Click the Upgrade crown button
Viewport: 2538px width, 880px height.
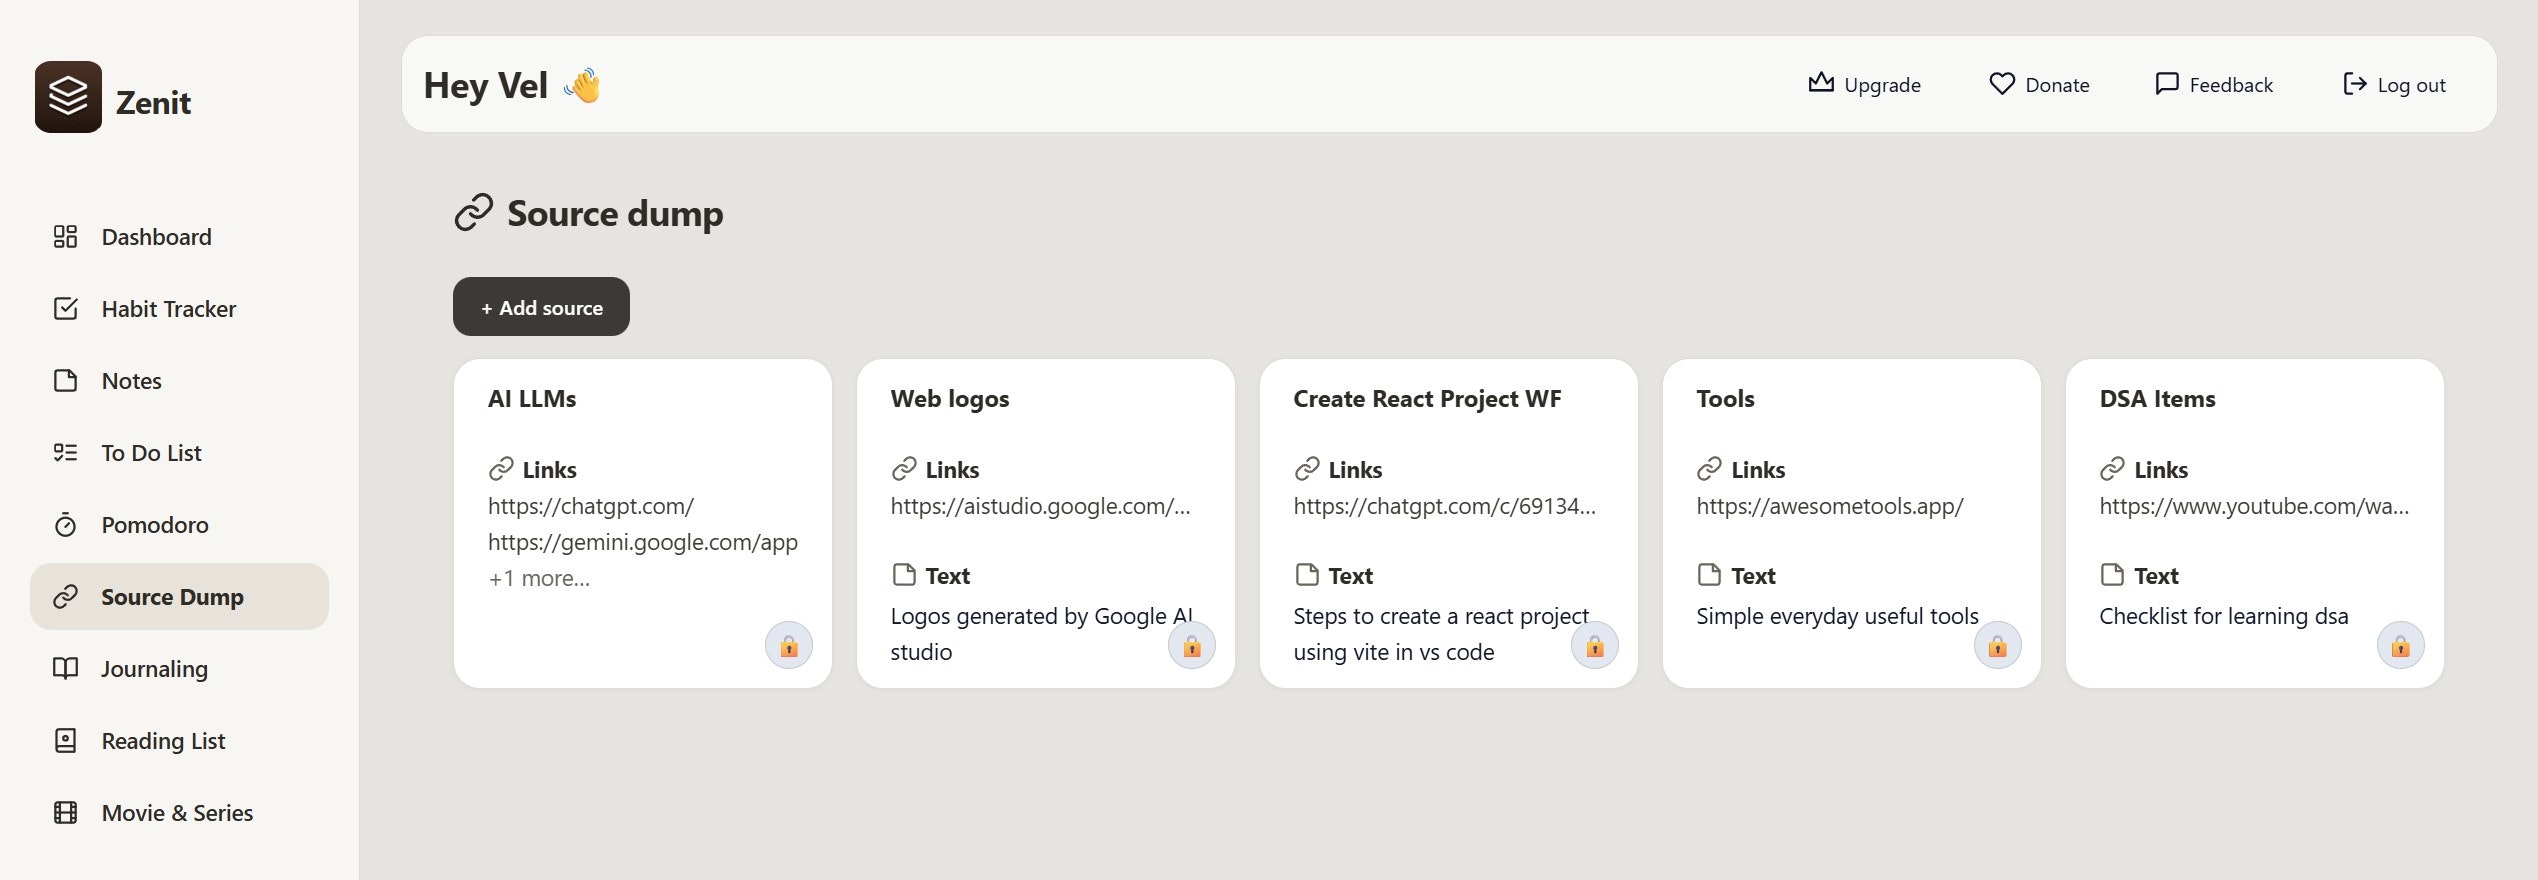1864,85
